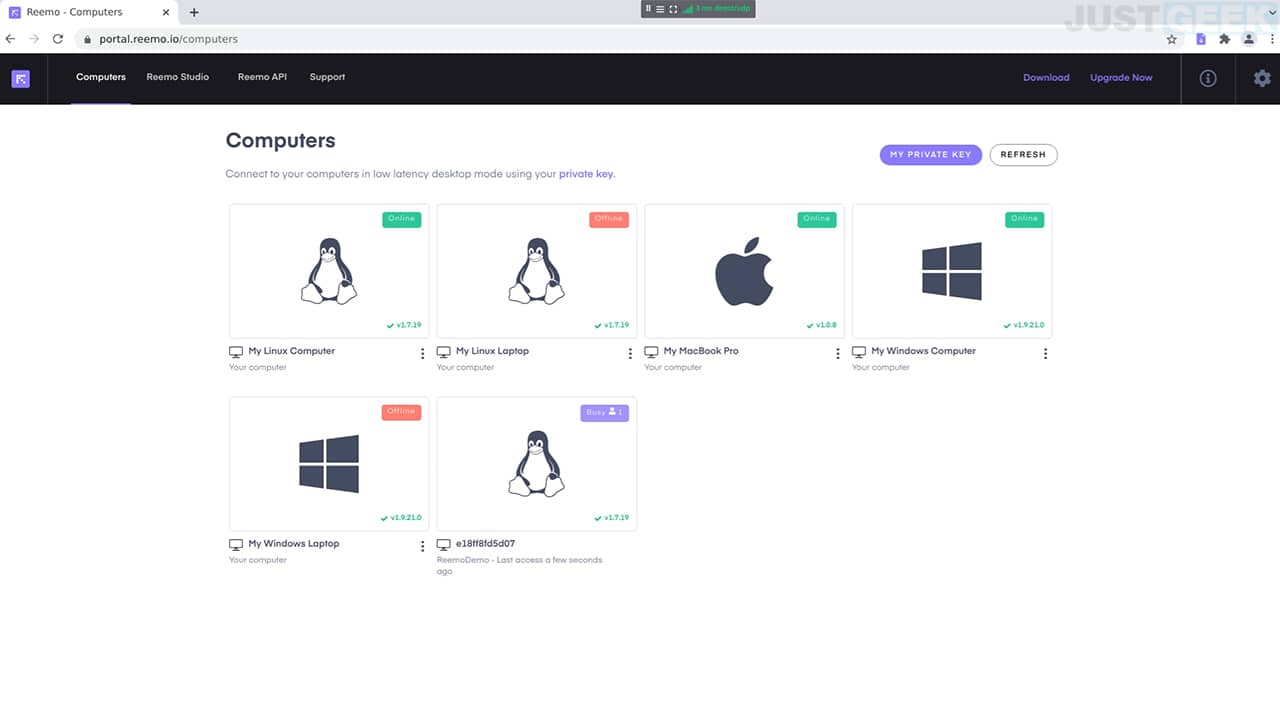Reload the page in browser
The image size is (1280, 720).
point(58,39)
